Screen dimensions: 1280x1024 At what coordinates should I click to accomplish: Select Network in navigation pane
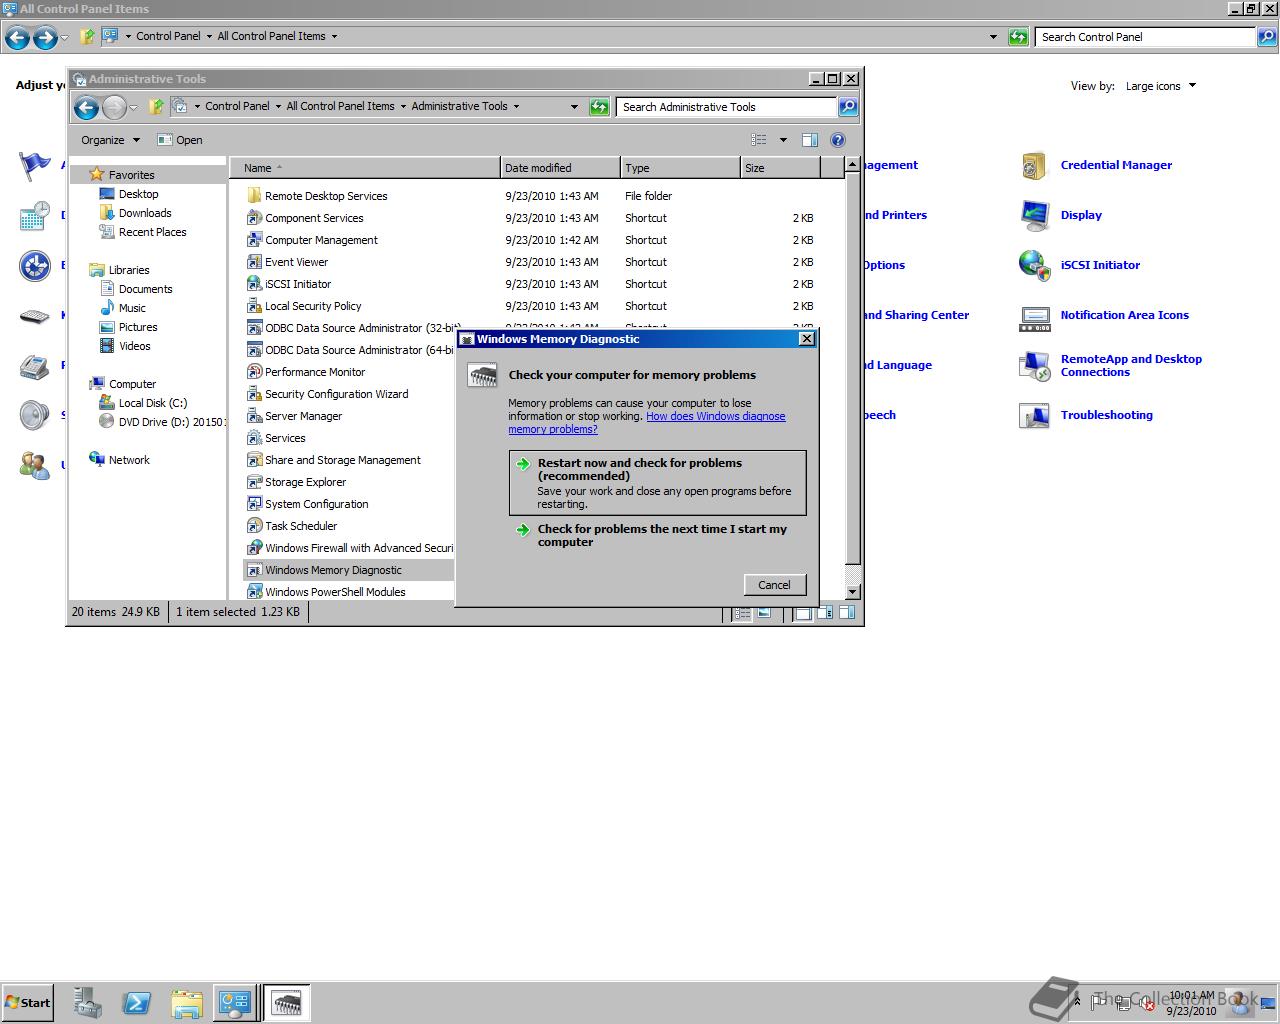pyautogui.click(x=129, y=460)
